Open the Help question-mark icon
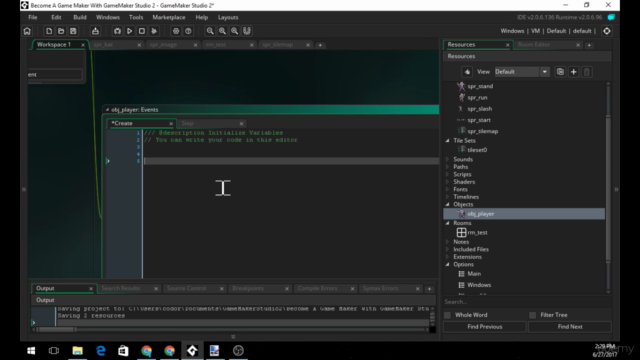 click(x=188, y=31)
